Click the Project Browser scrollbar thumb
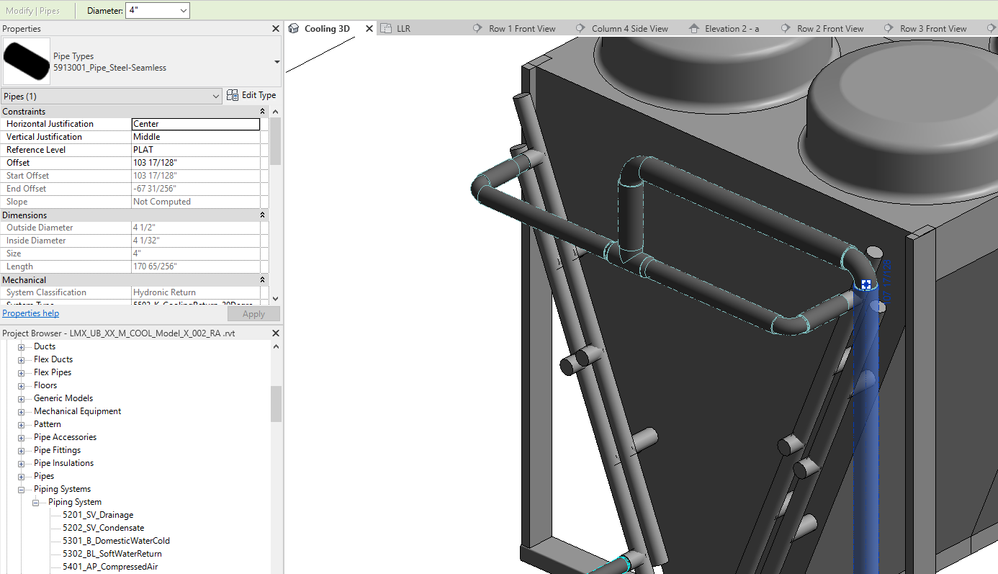 [276, 403]
